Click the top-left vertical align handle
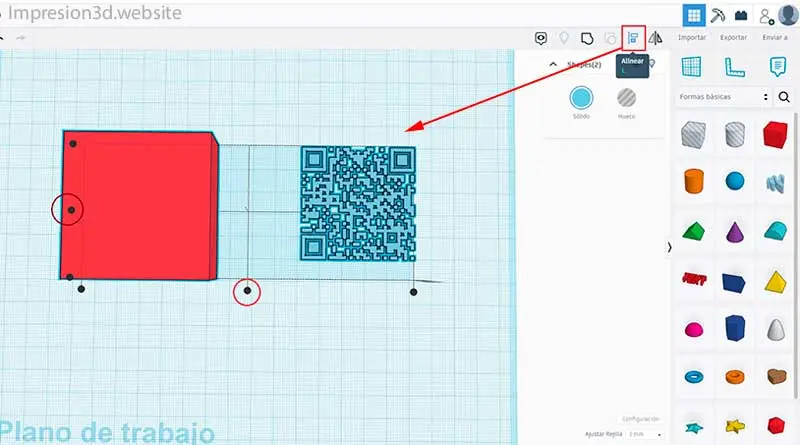 (x=73, y=144)
